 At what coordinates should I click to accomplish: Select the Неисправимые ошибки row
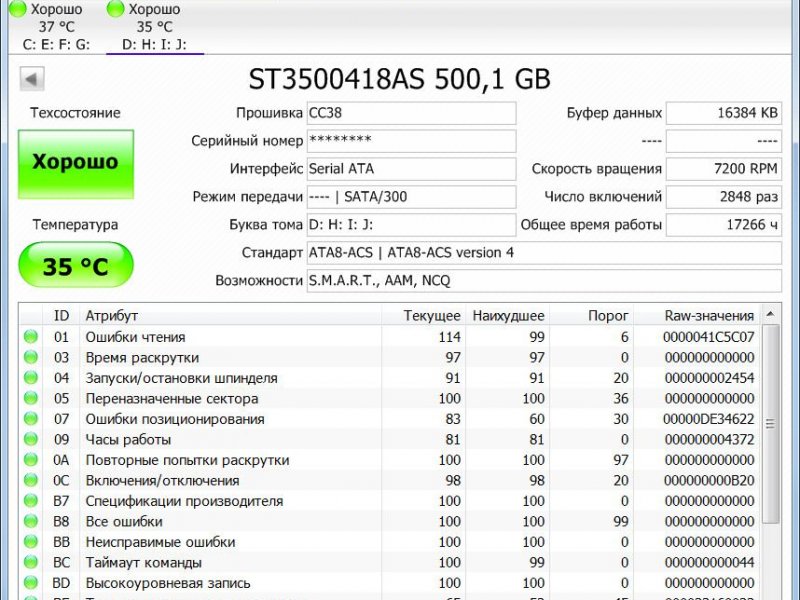pos(390,542)
